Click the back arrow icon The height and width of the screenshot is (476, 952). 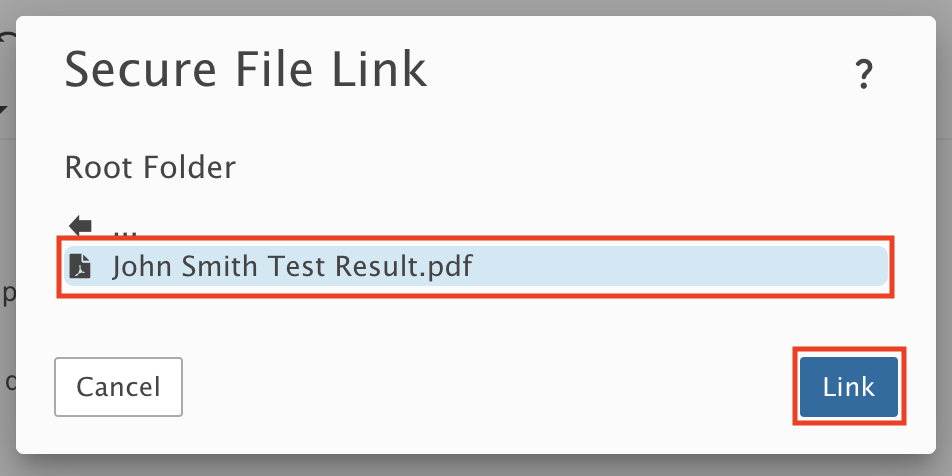coord(80,226)
